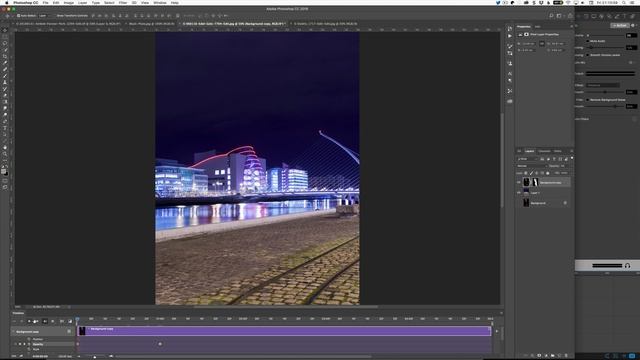
Task: Click Go to next frame in Timeline
Action: pos(36,322)
